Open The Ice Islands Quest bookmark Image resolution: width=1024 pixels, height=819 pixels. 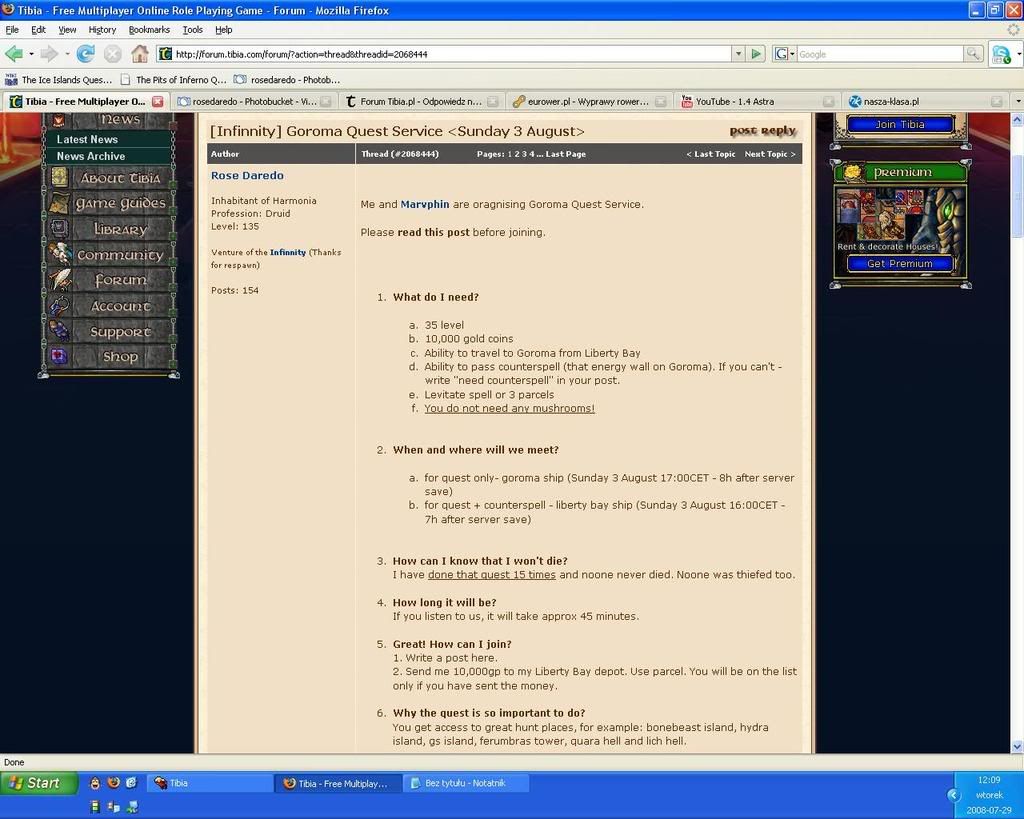(x=59, y=80)
